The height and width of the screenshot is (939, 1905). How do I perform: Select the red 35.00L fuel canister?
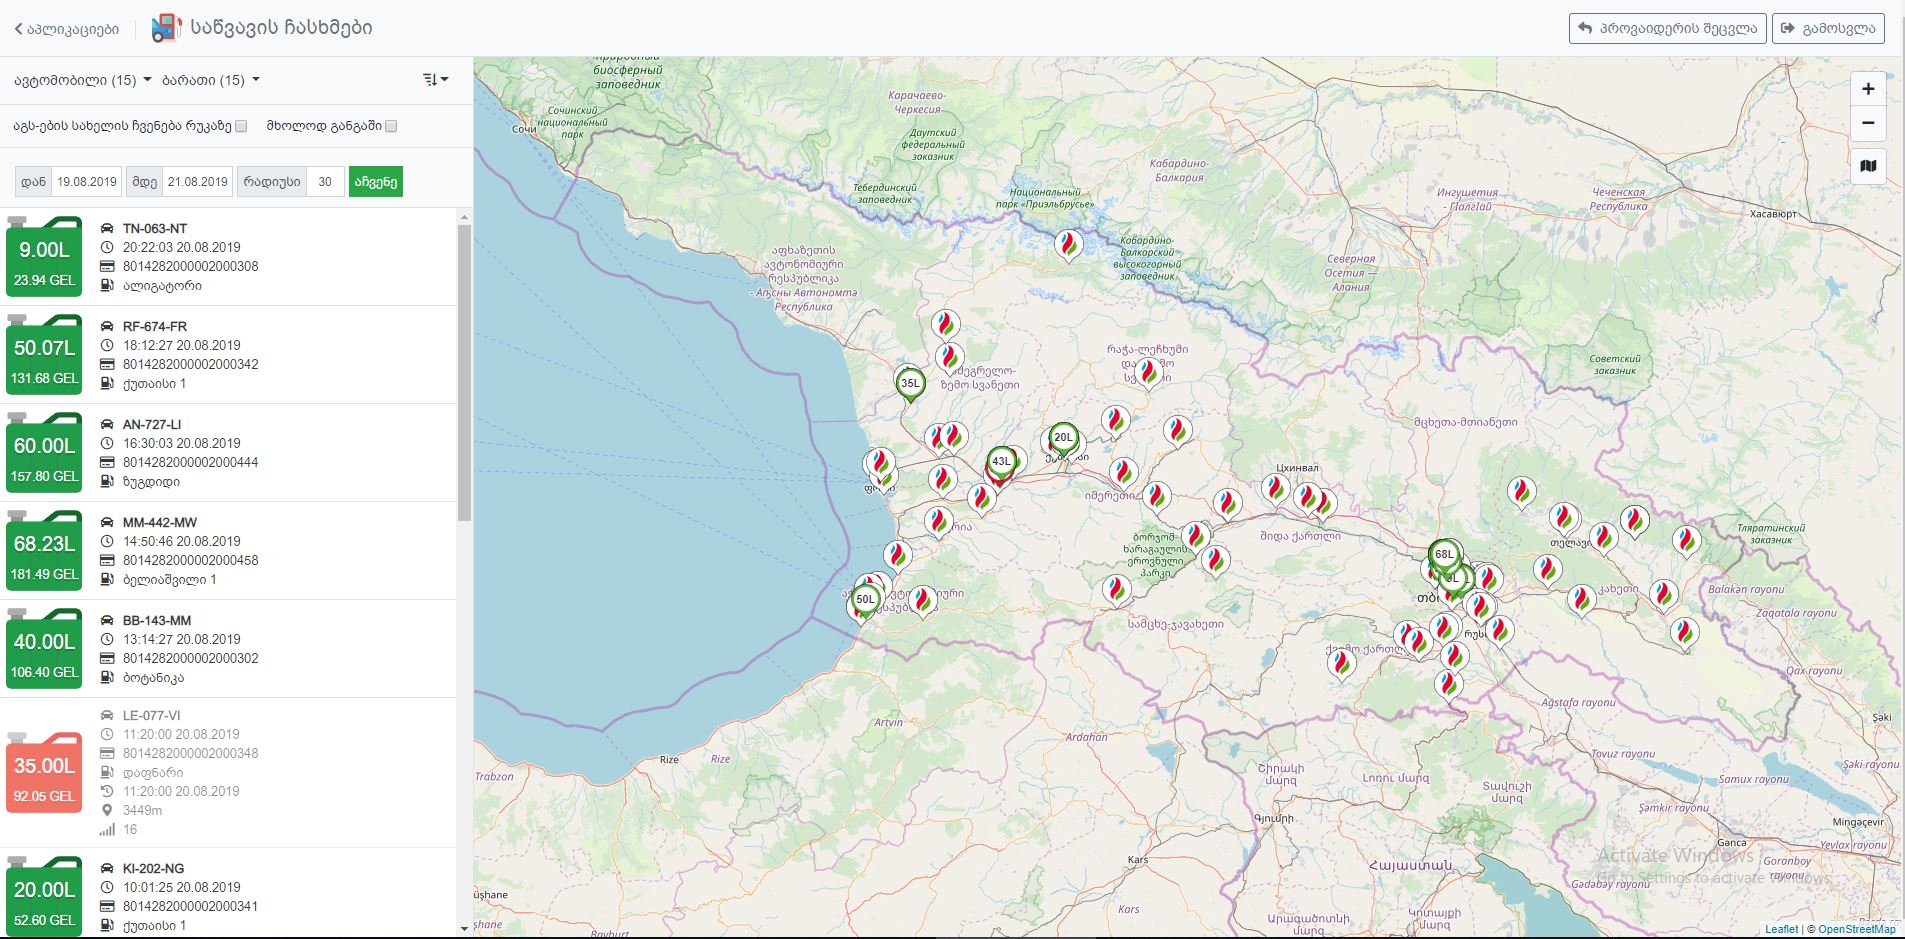pyautogui.click(x=44, y=773)
